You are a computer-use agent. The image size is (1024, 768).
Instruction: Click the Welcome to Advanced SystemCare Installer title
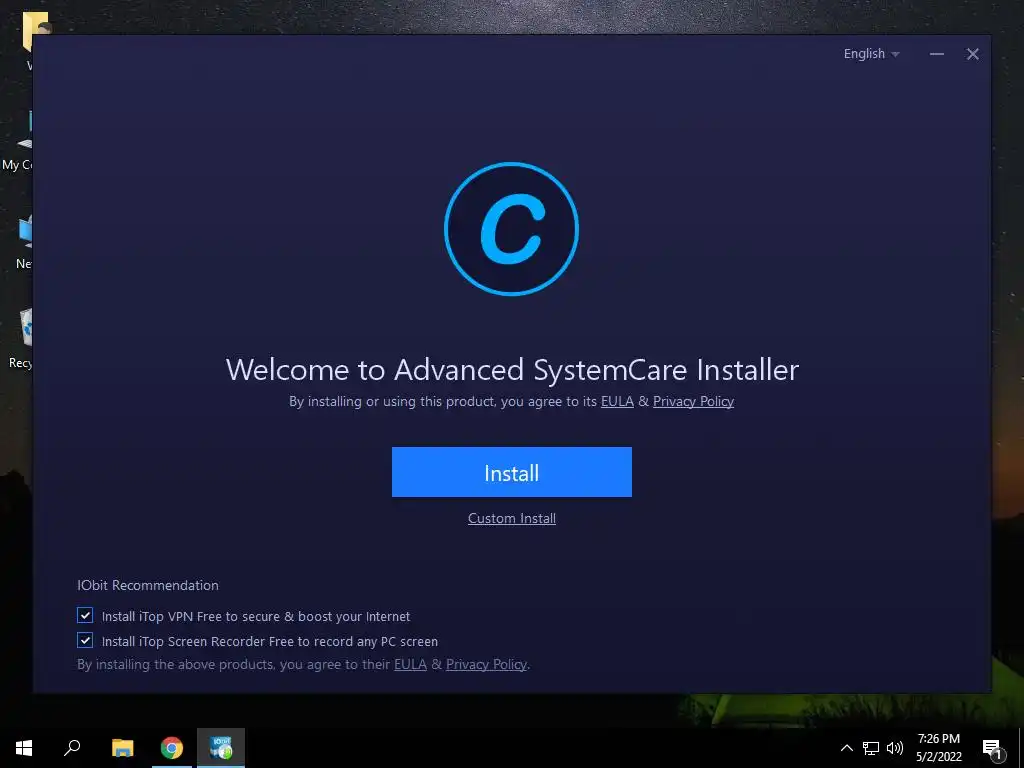[x=512, y=370]
